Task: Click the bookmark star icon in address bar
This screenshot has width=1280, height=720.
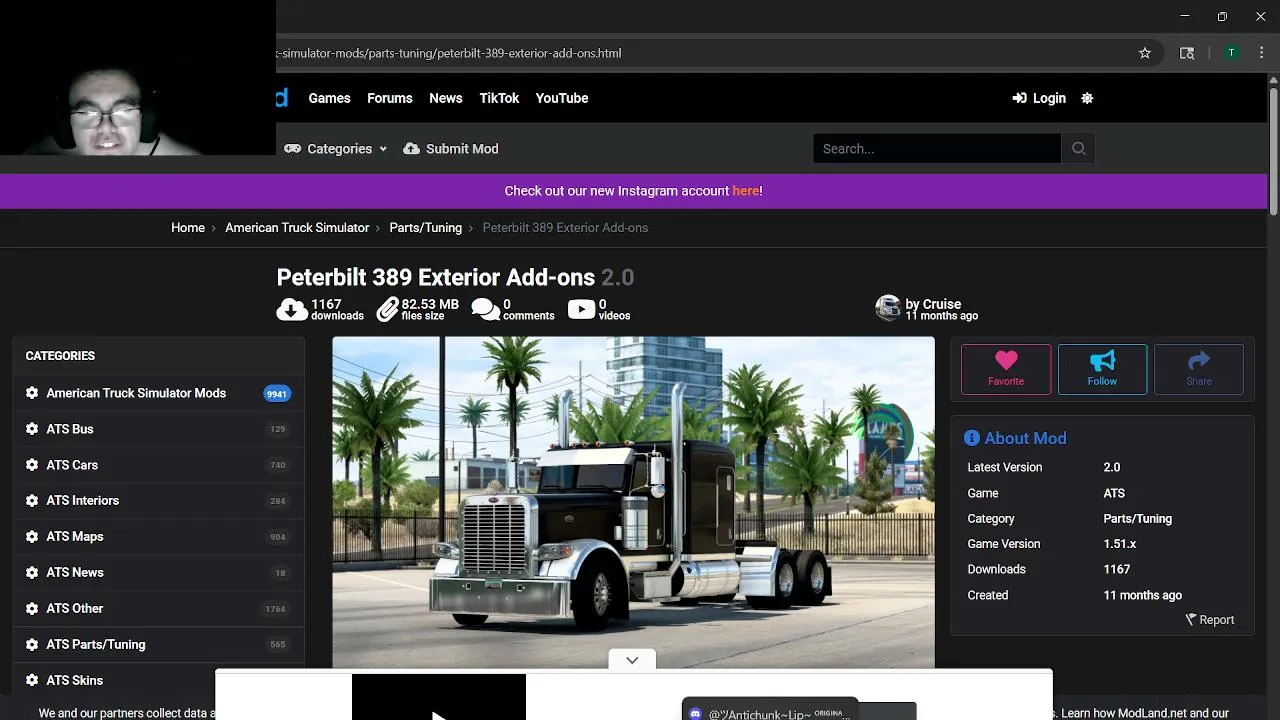Action: point(1145,53)
